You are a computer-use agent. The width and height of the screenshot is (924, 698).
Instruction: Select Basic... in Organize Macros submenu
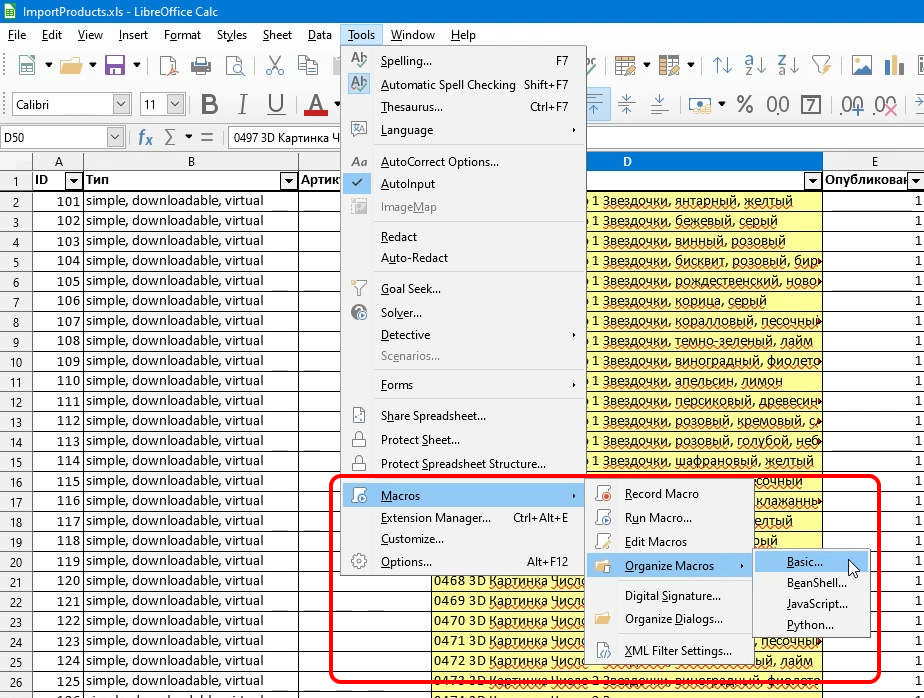pos(804,562)
